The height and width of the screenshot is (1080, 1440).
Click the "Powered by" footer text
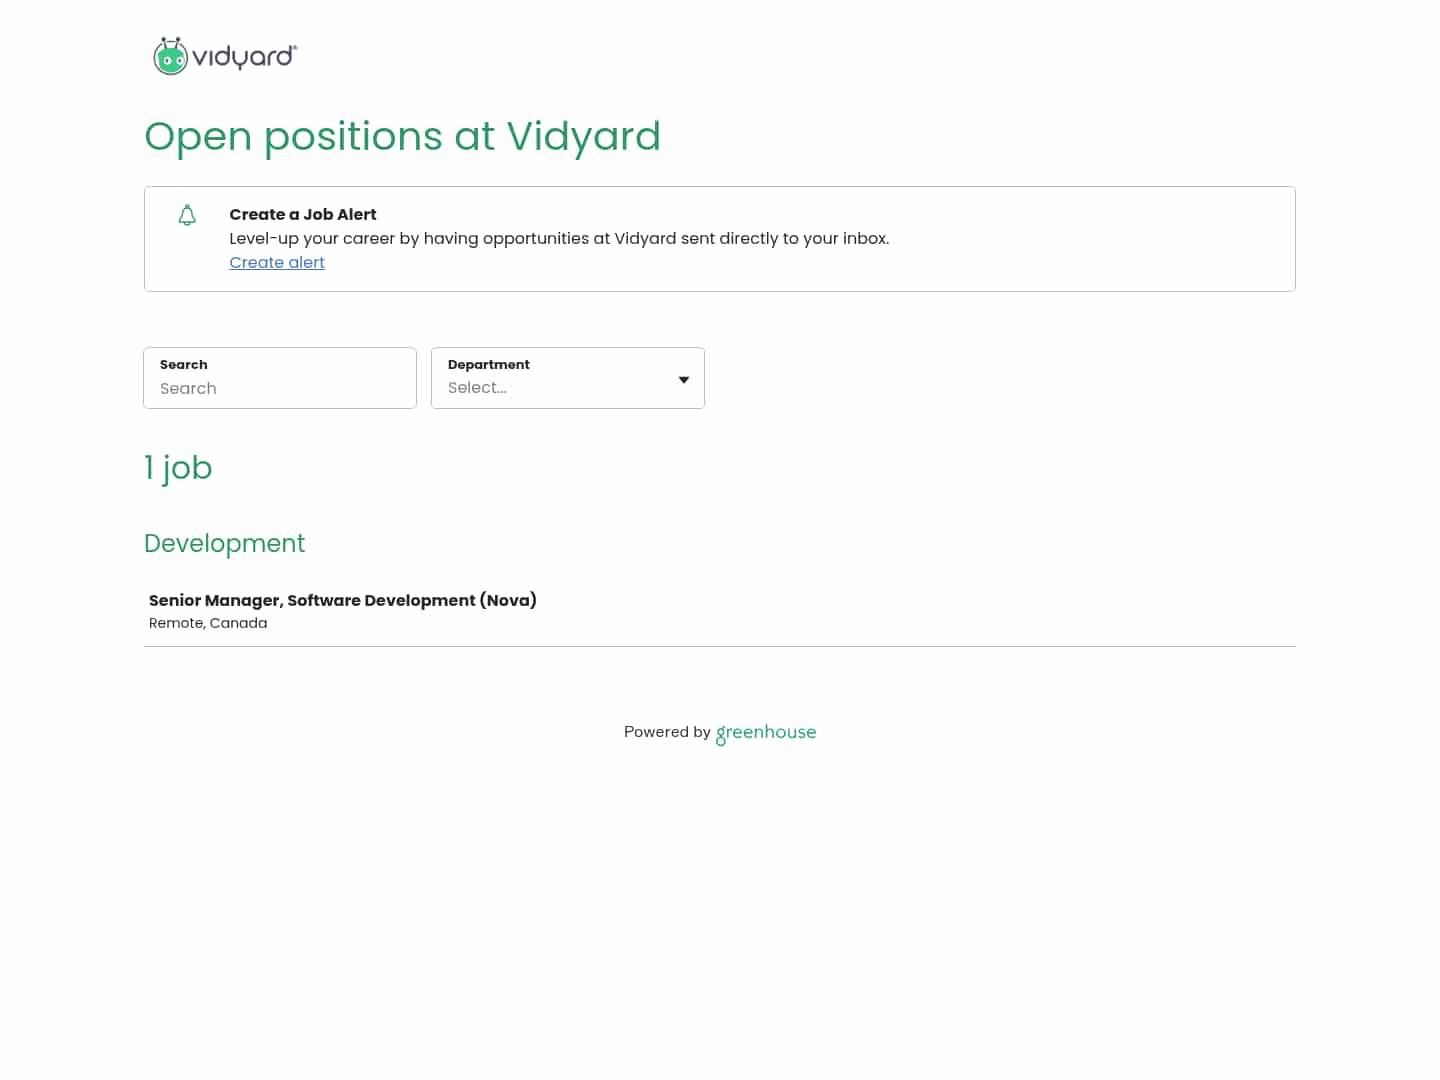click(x=667, y=732)
